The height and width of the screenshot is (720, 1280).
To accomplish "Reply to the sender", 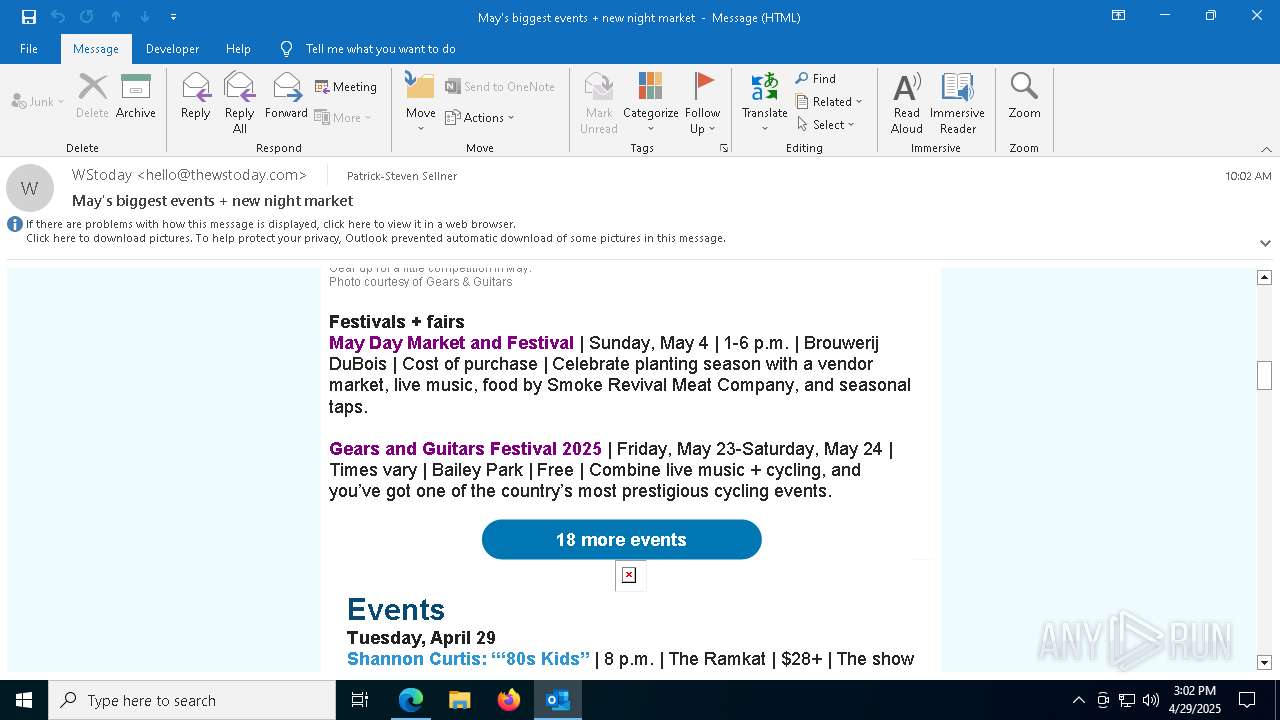I will pos(196,96).
